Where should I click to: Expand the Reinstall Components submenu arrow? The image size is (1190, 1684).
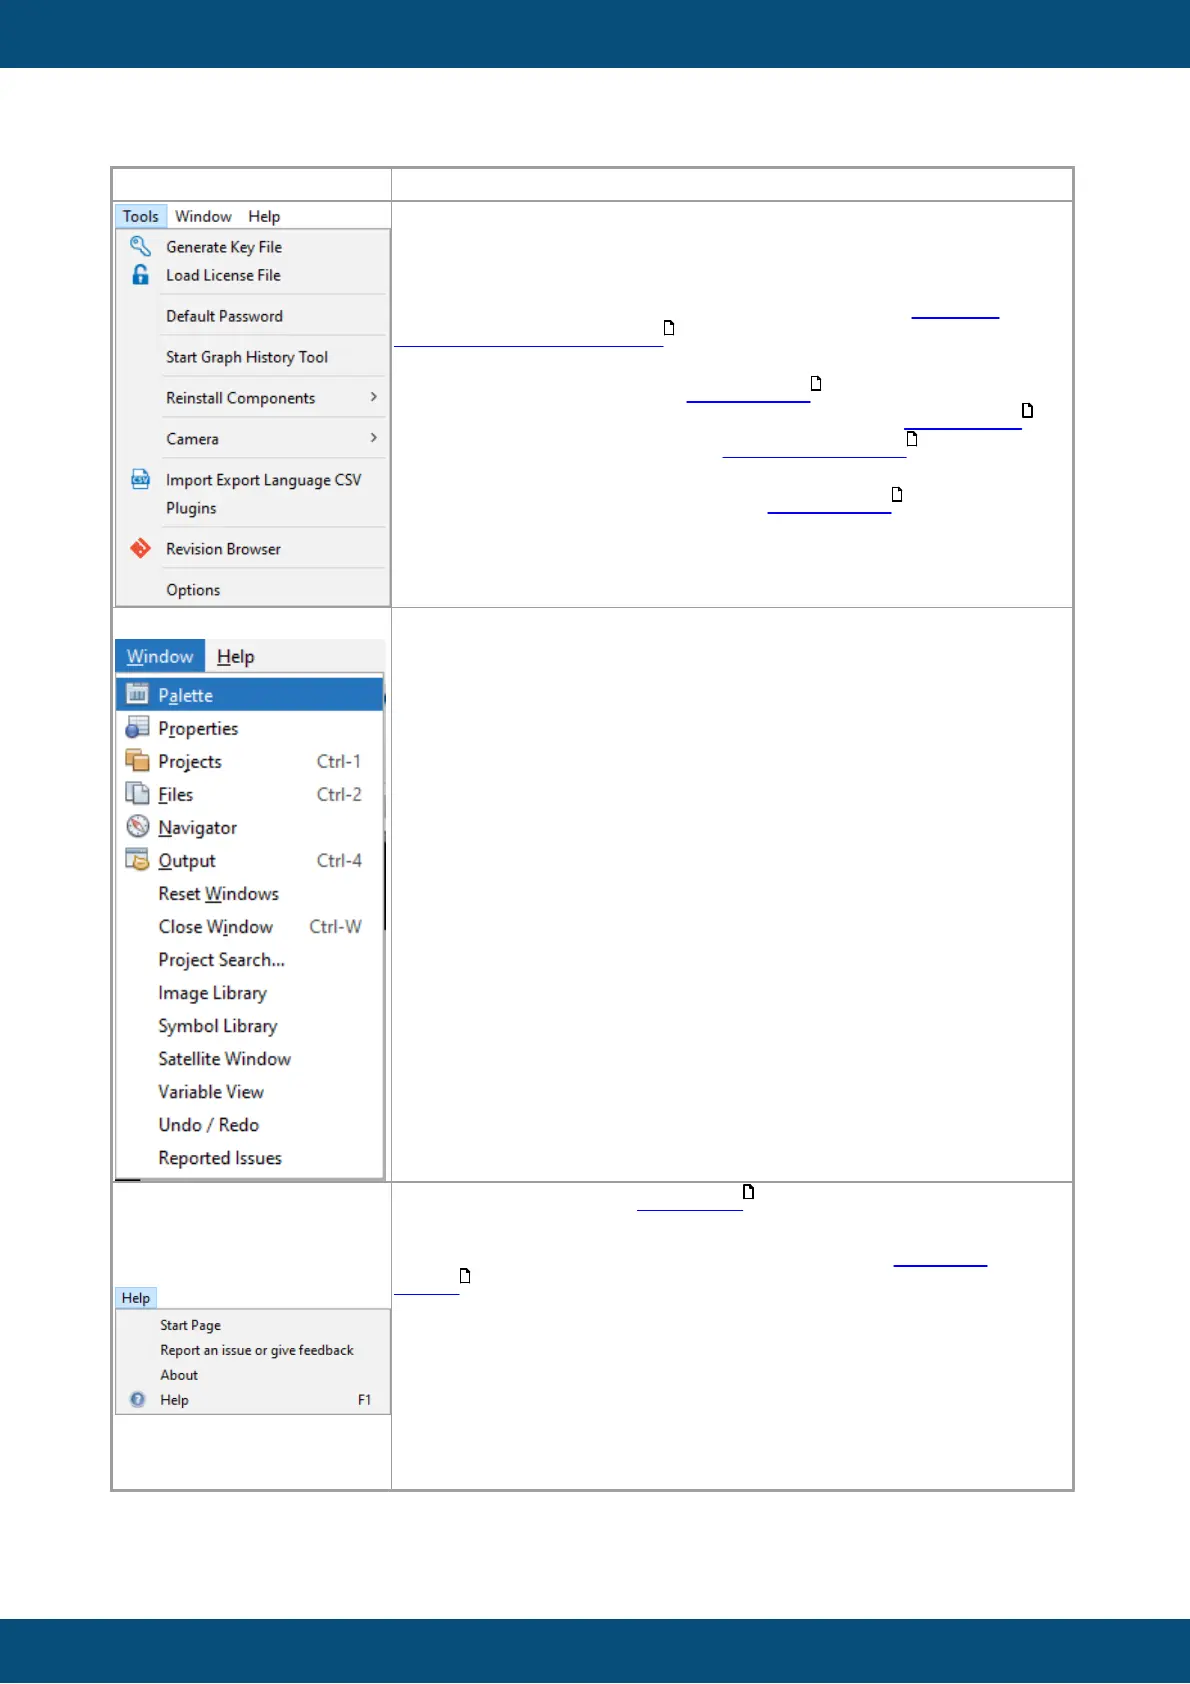374,397
